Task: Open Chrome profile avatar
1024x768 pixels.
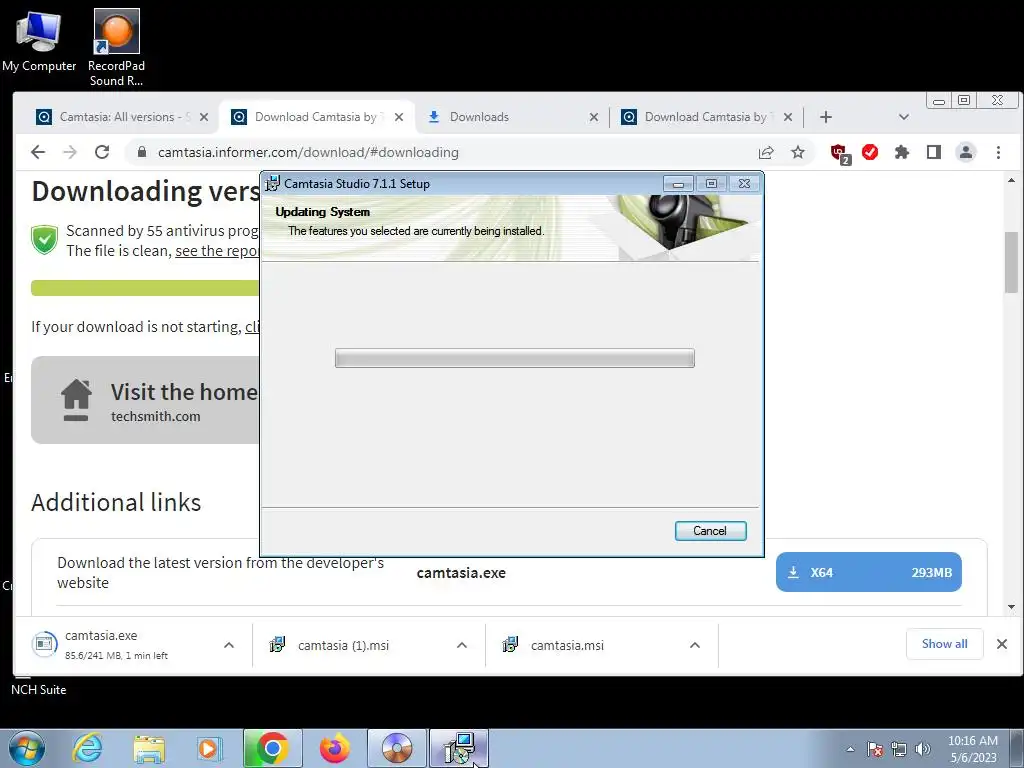Action: point(966,152)
